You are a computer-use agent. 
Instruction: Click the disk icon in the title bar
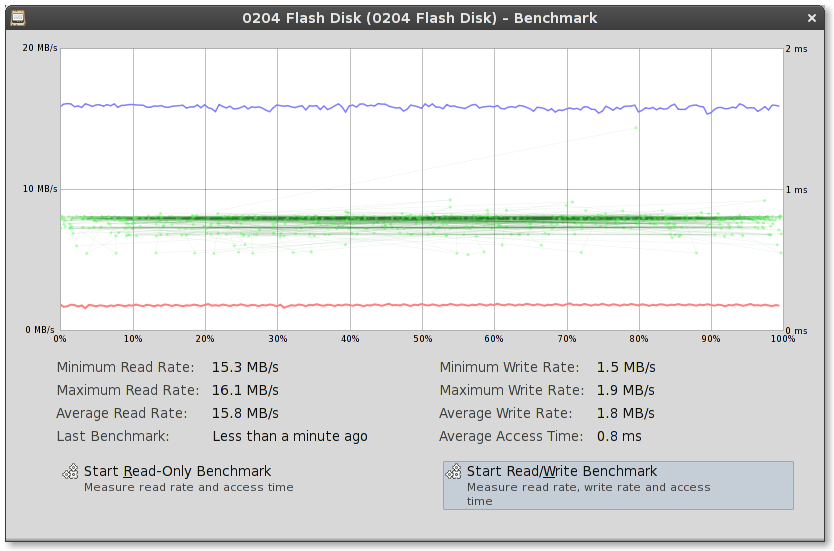(x=18, y=18)
